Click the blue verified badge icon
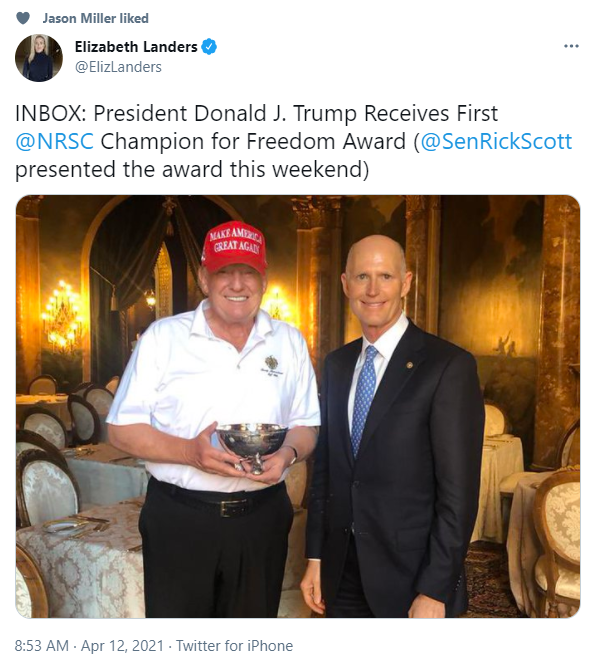594x668 pixels. tap(209, 46)
